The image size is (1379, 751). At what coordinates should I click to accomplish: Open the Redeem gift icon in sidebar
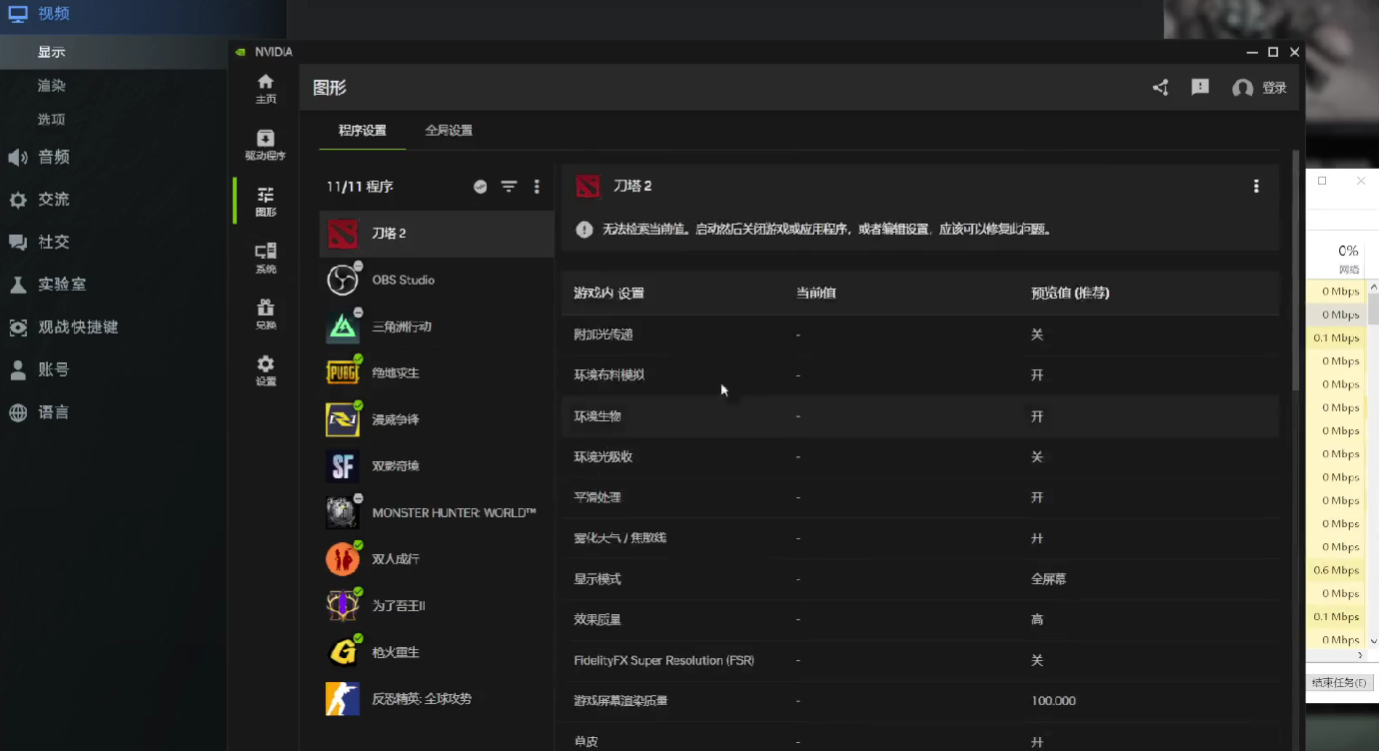(265, 314)
